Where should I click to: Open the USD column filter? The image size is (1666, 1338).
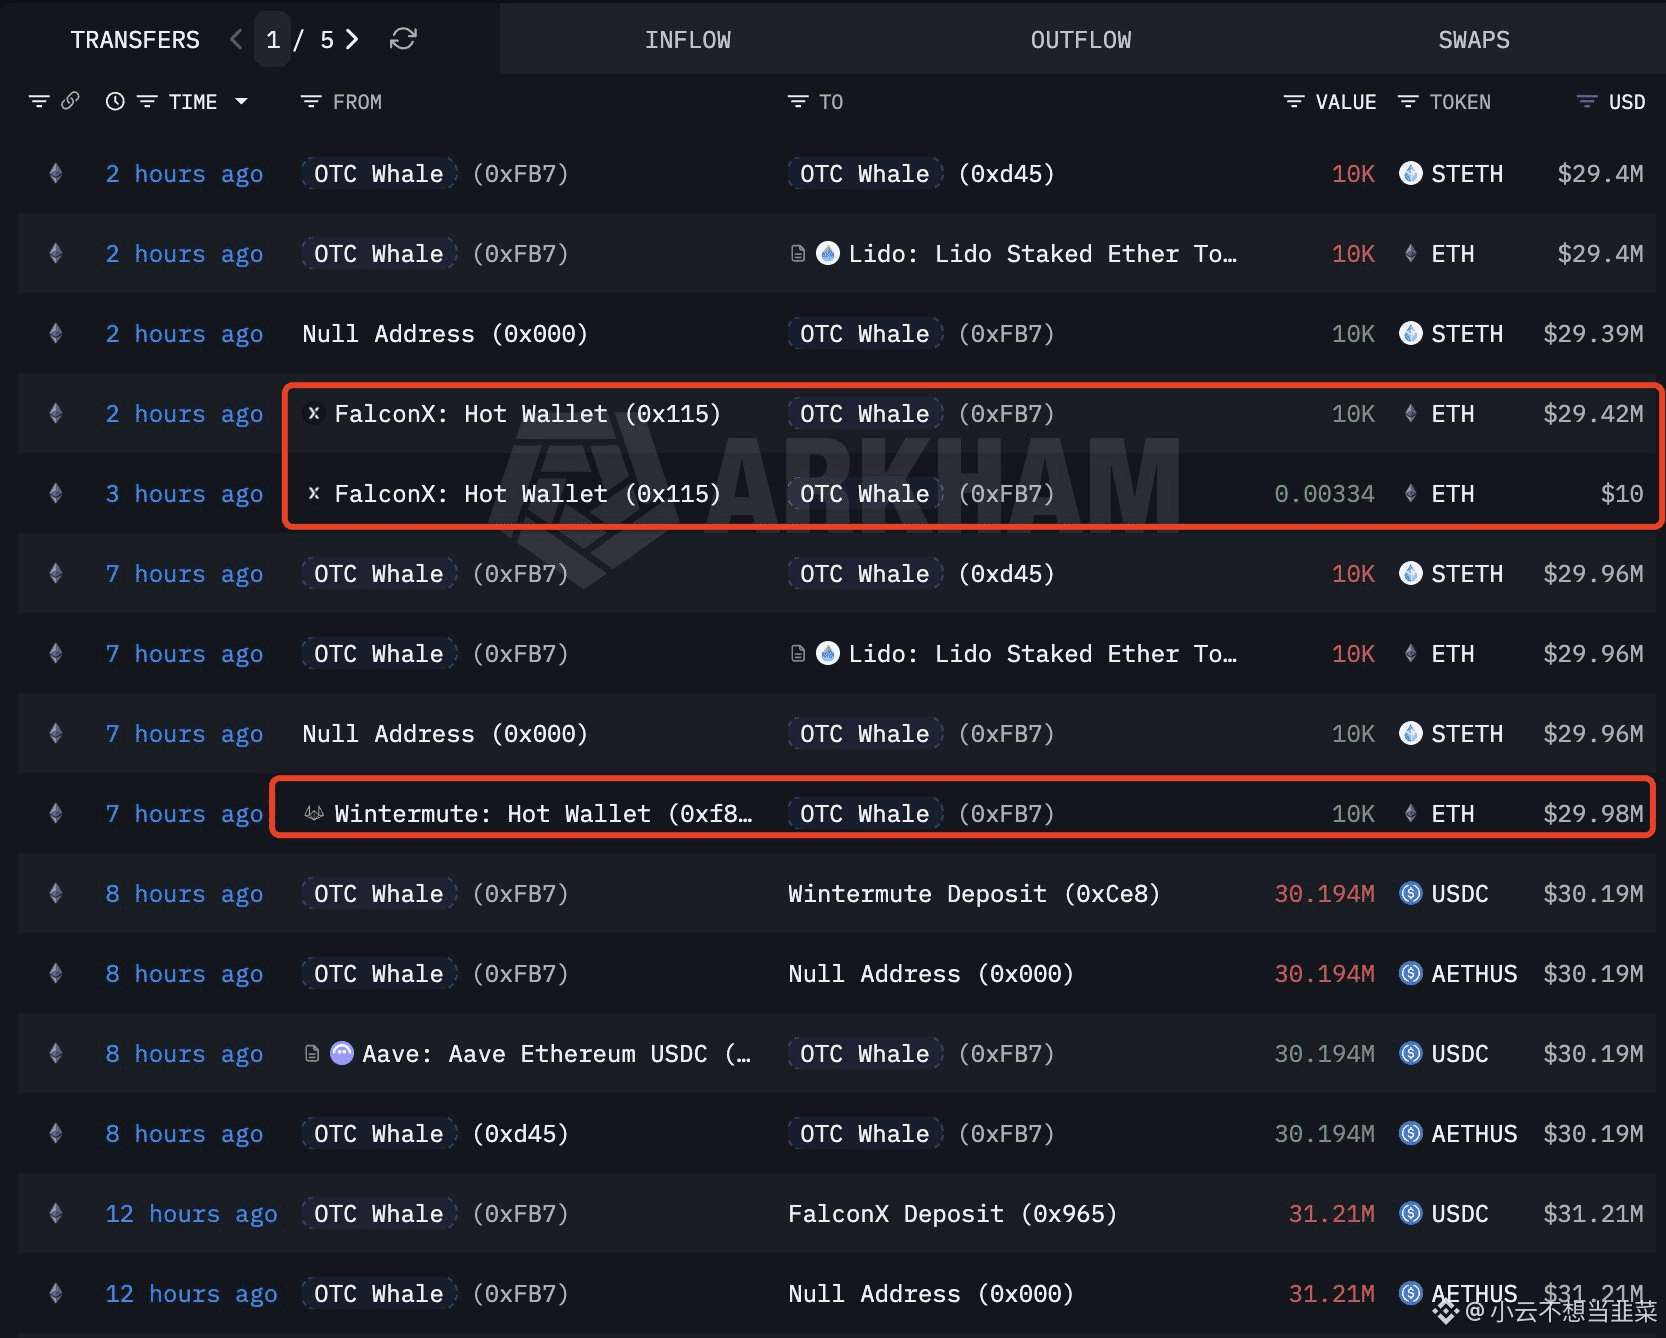(x=1587, y=101)
